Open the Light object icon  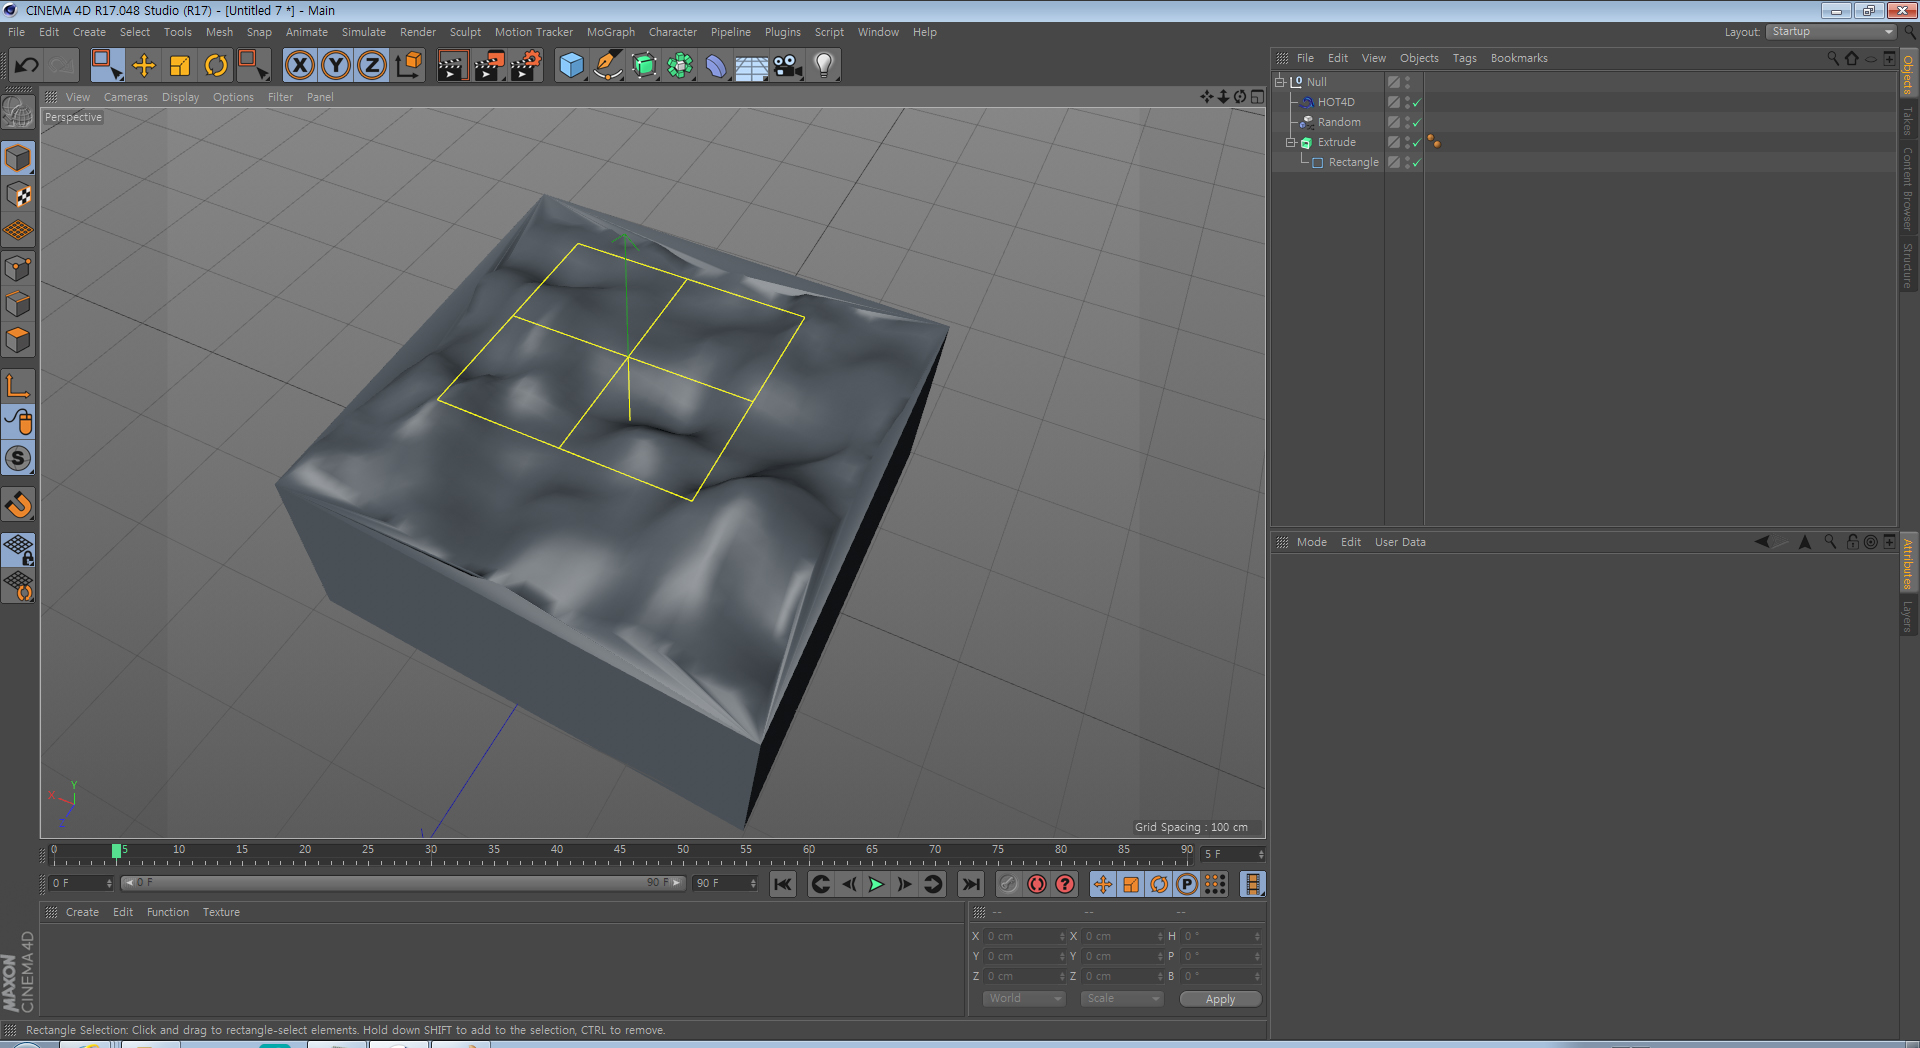click(823, 66)
